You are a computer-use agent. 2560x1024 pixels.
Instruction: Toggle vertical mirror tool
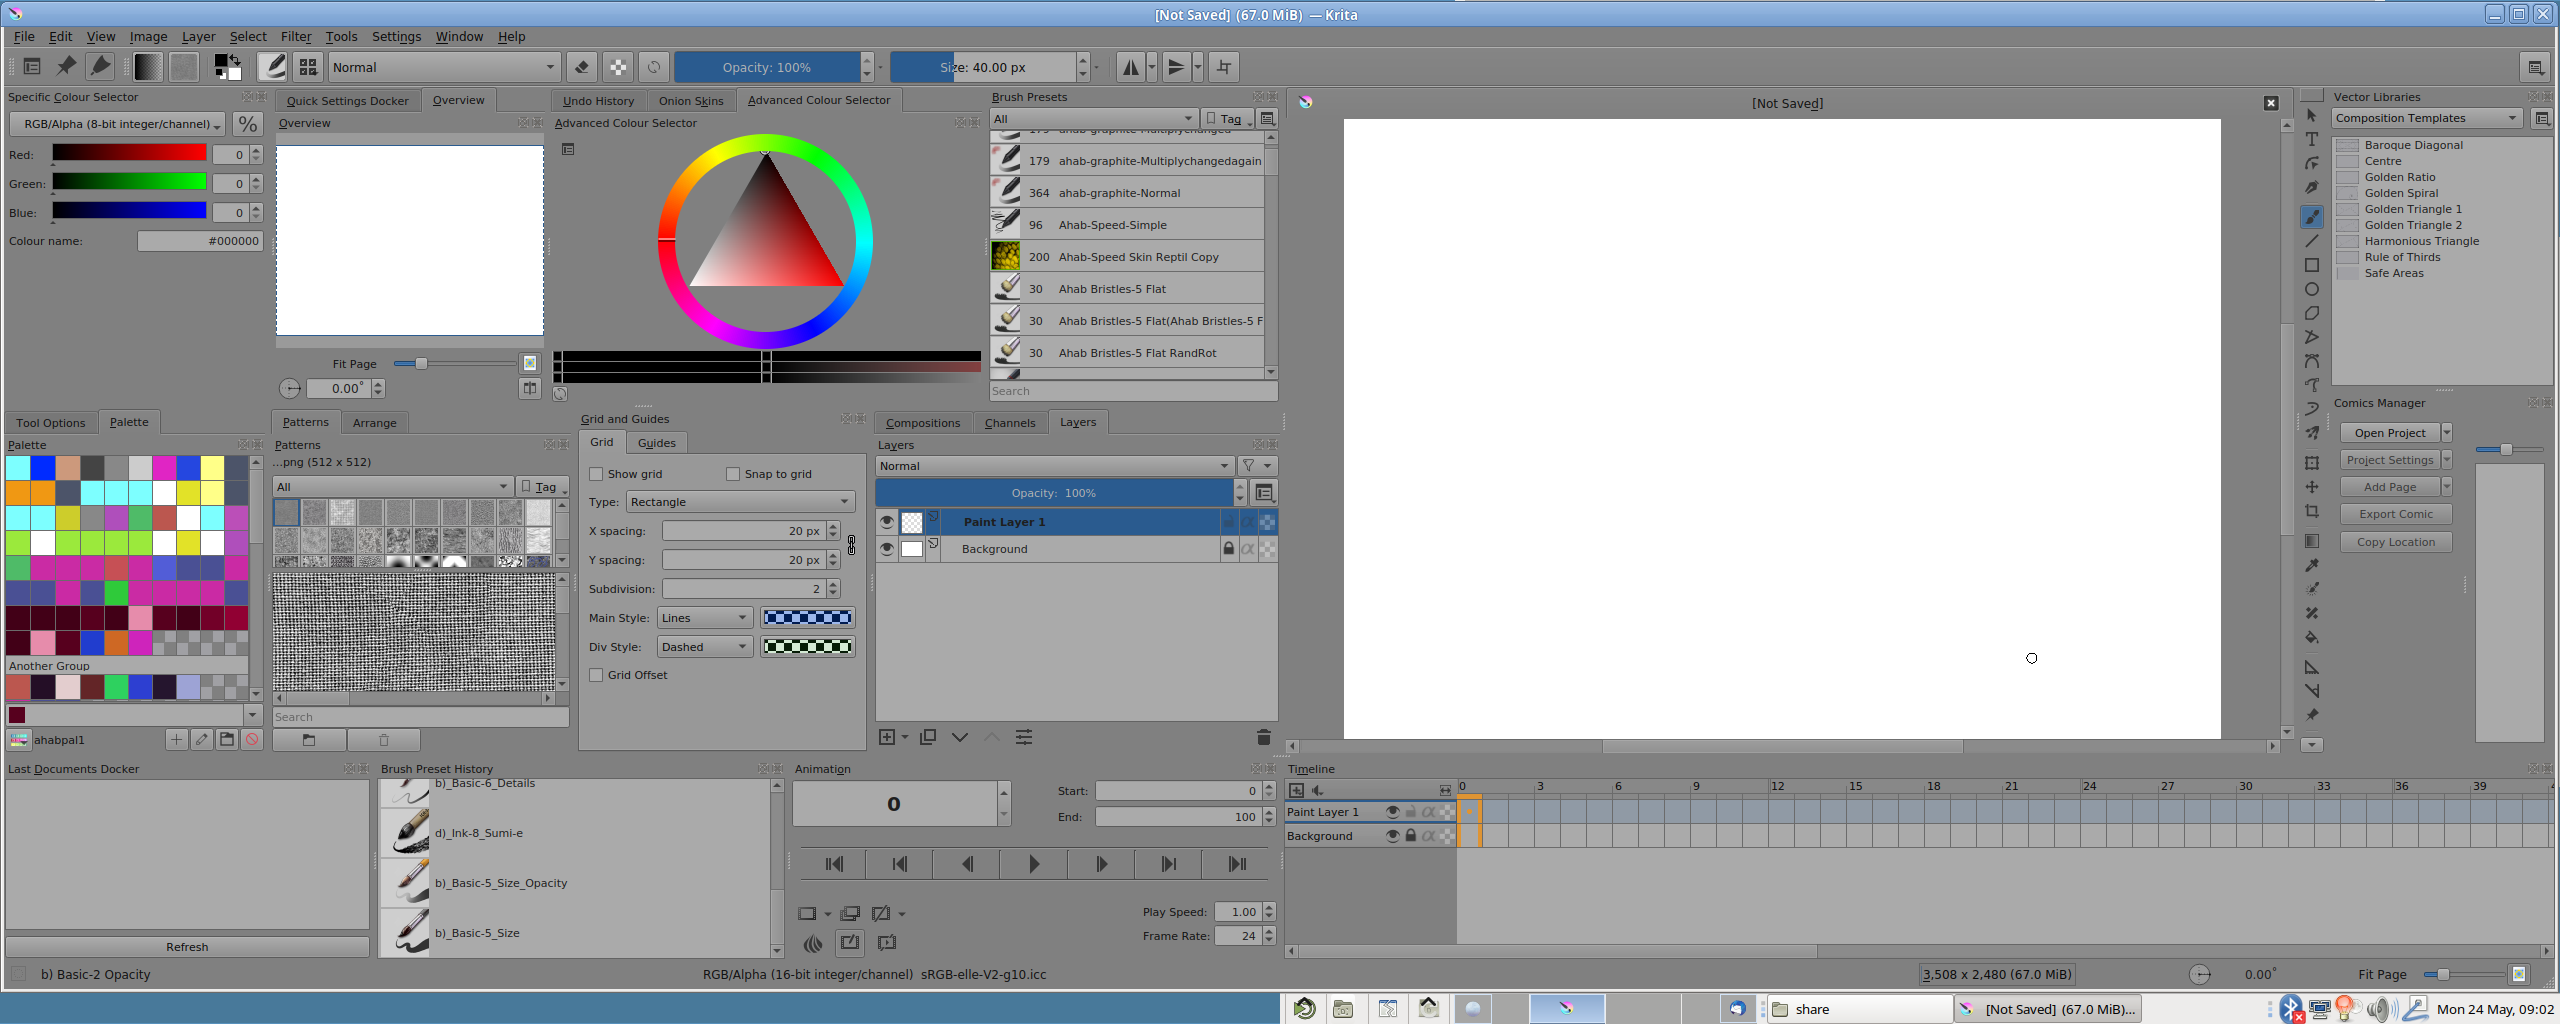[x=1176, y=67]
